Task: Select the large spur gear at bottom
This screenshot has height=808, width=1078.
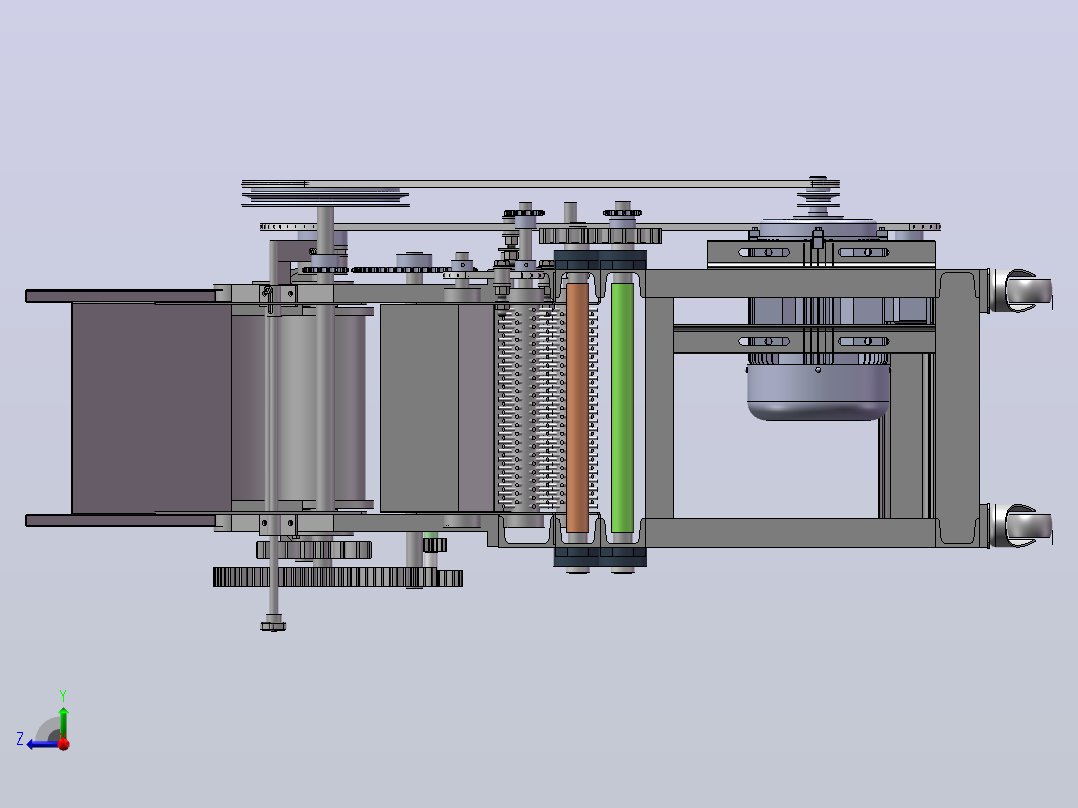Action: (x=338, y=577)
